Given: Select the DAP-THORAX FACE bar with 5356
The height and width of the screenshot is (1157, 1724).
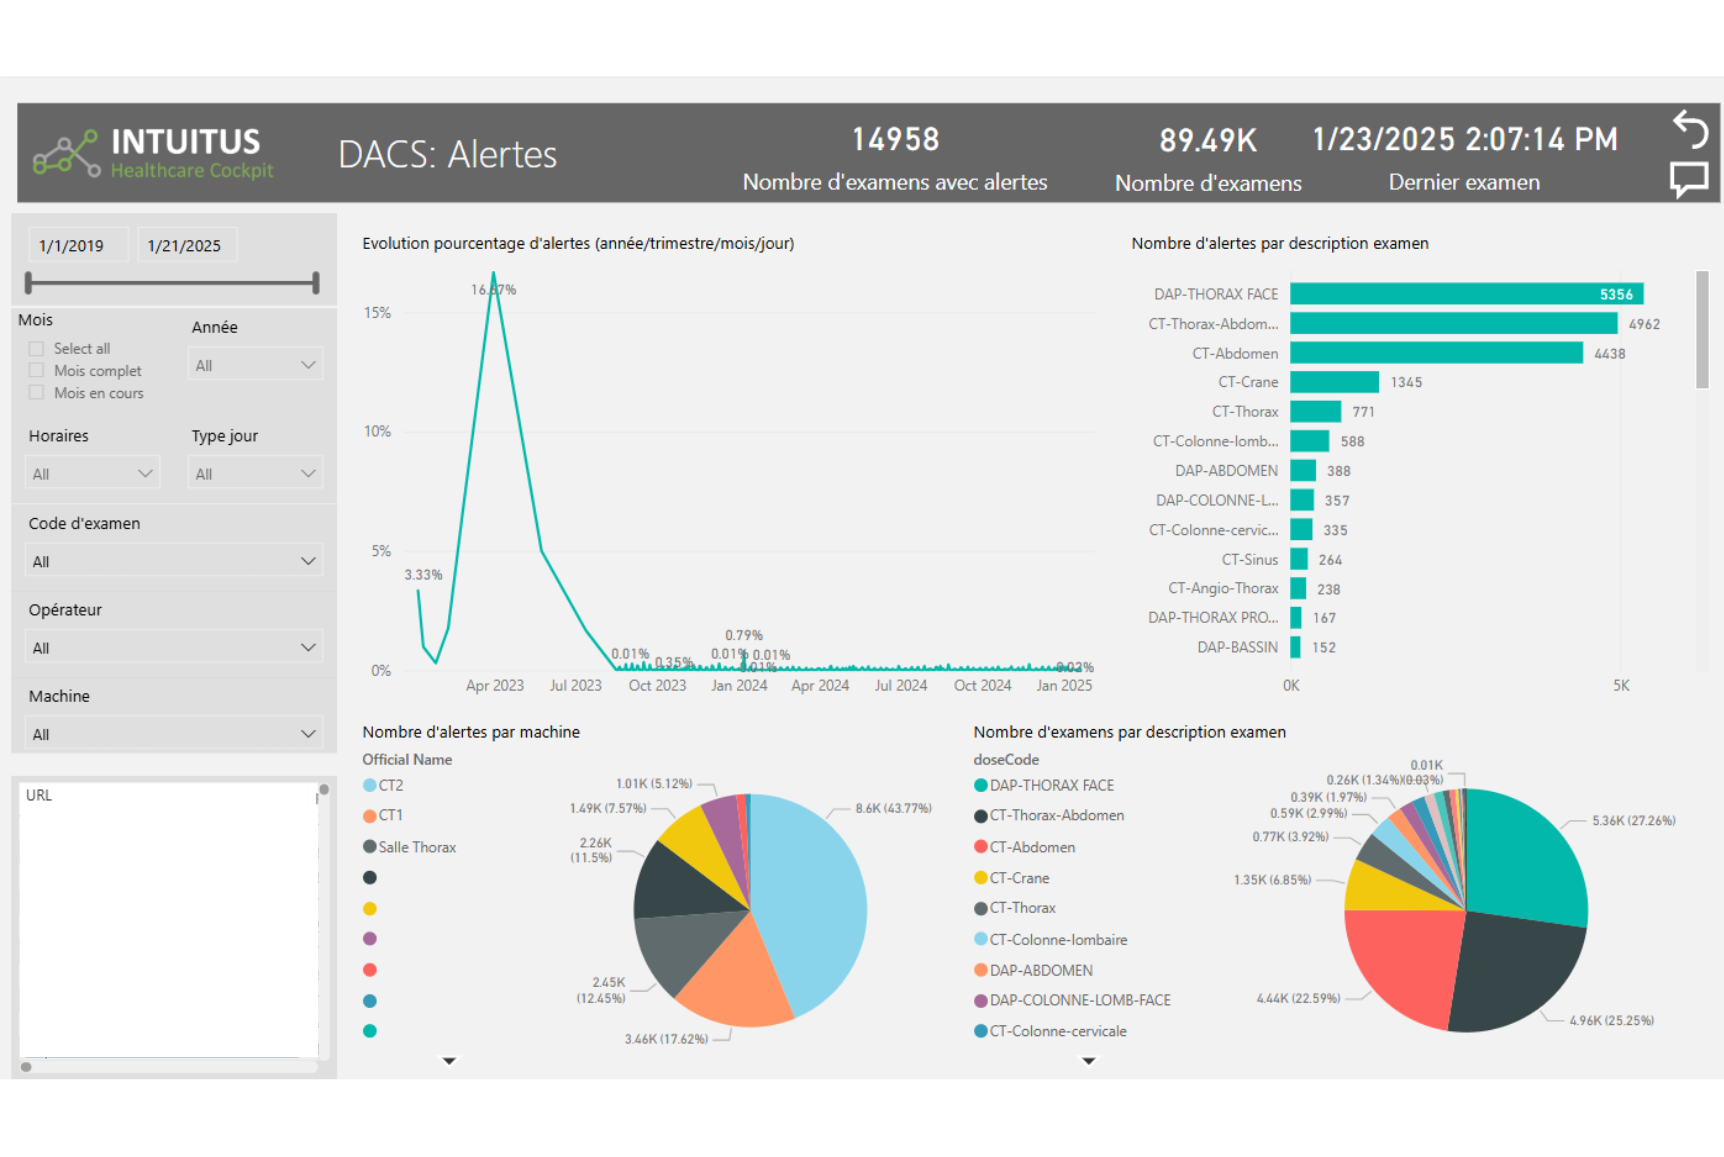Looking at the screenshot, I should point(1465,294).
